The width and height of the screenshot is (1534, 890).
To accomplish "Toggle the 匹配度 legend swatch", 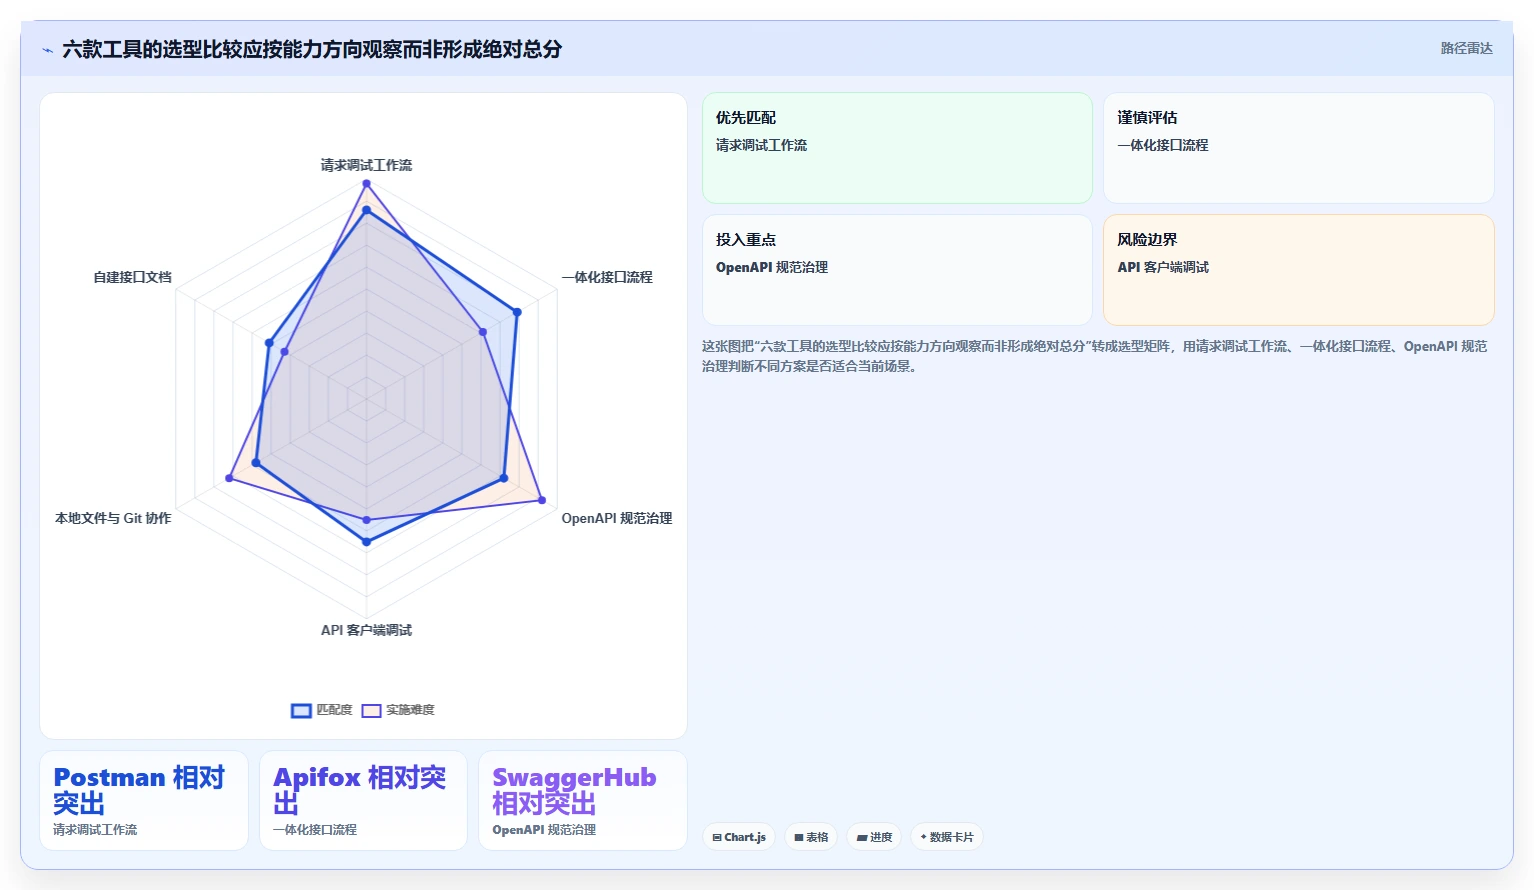I will tap(301, 710).
